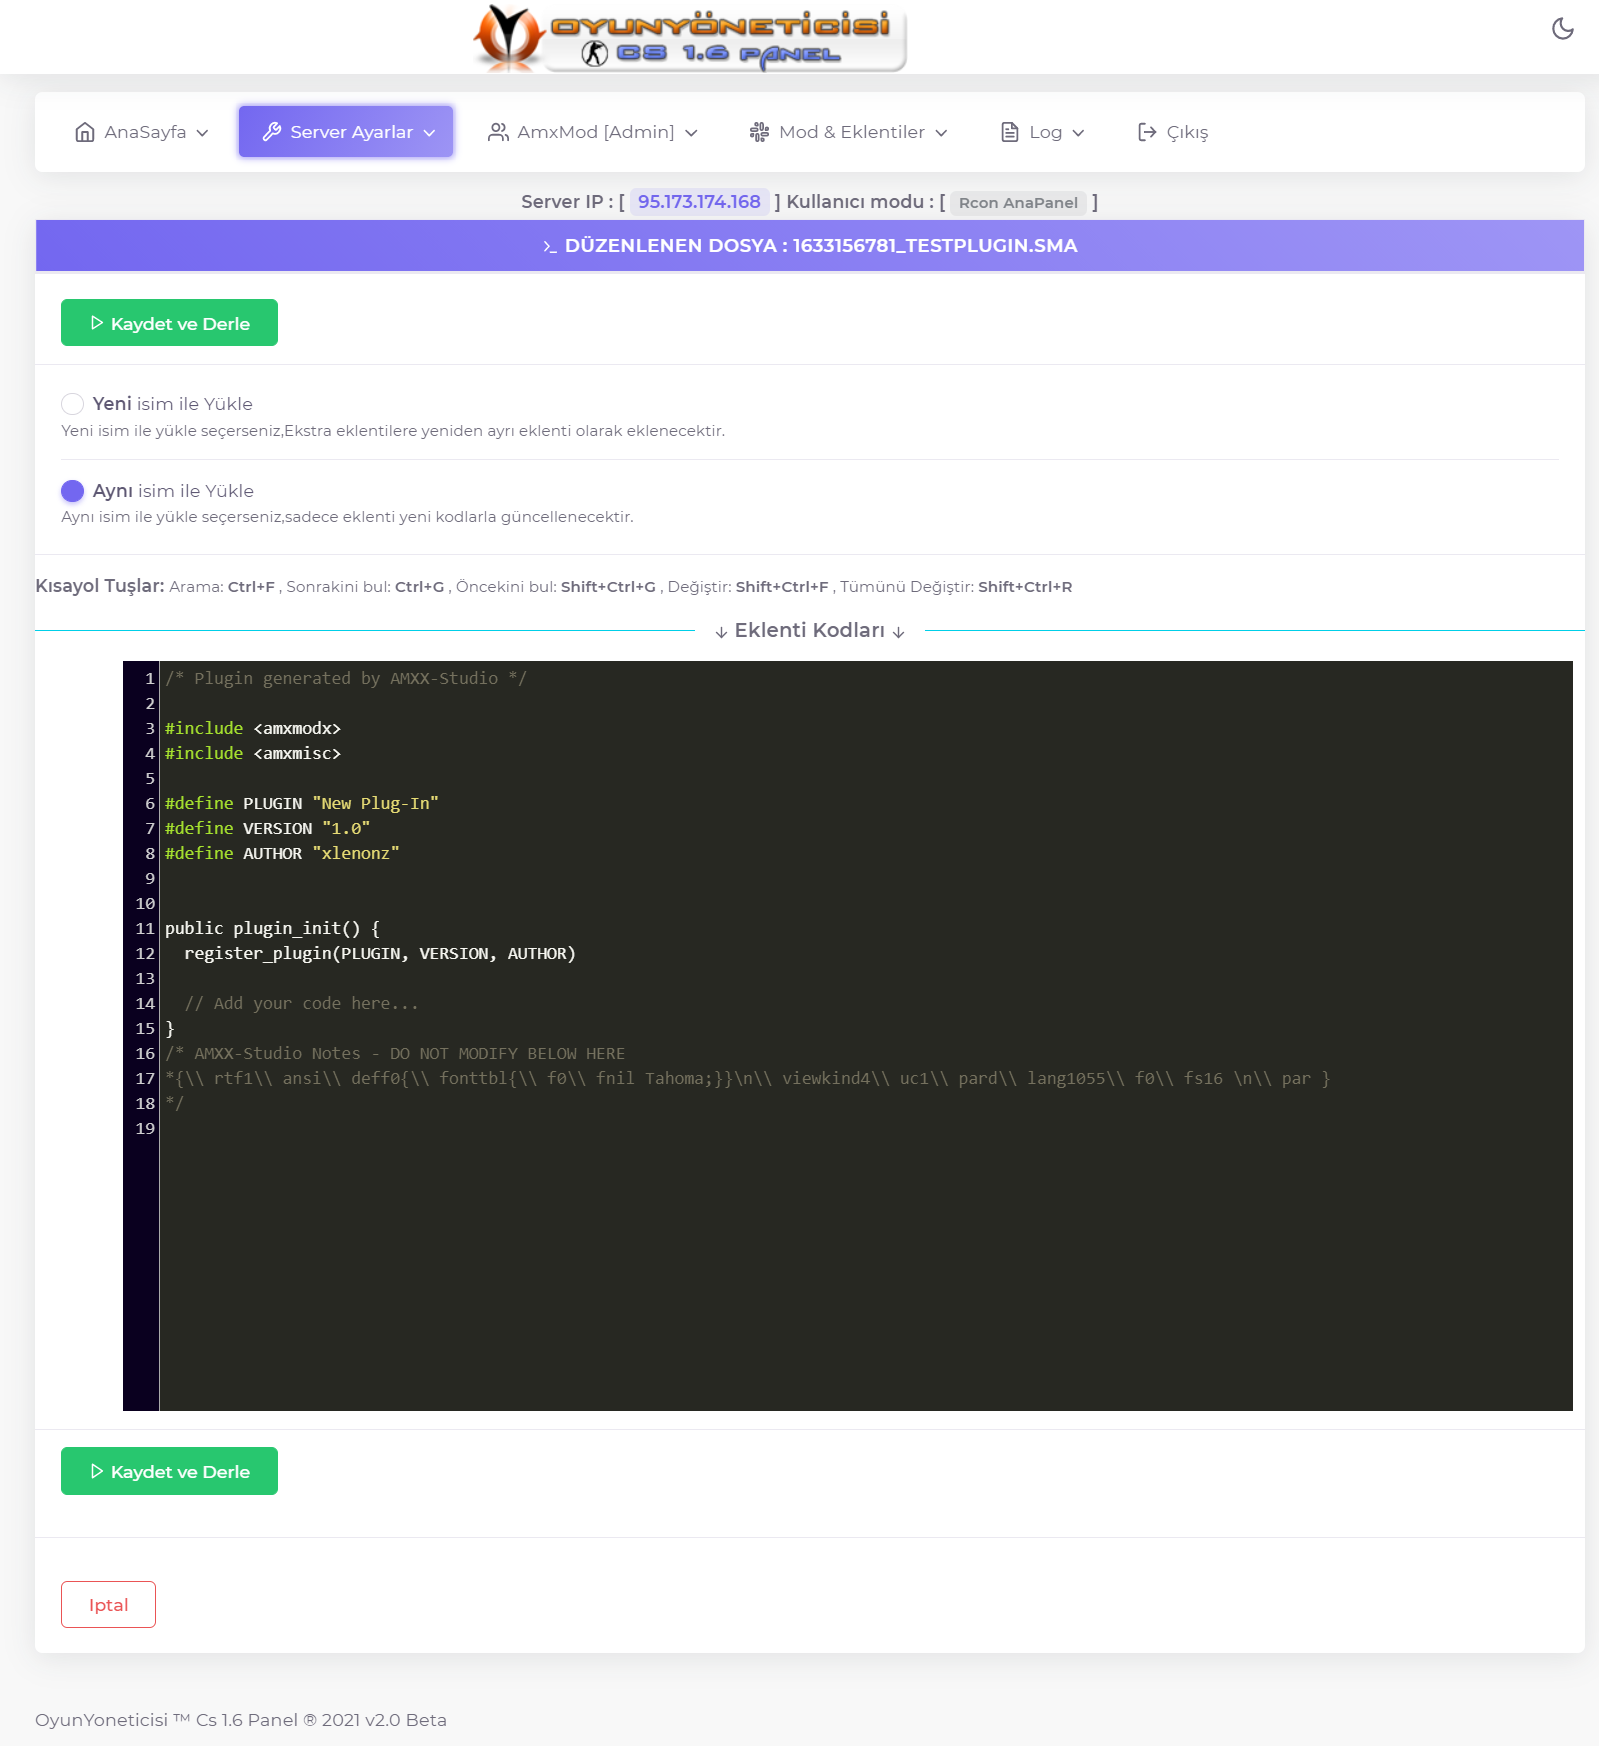Open the AmxMod [Admin] menu

(x=593, y=132)
